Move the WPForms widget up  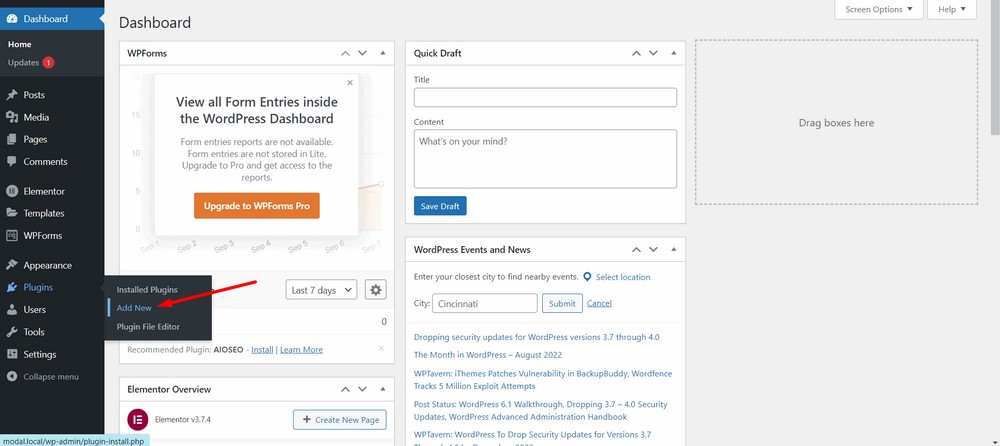pos(345,54)
